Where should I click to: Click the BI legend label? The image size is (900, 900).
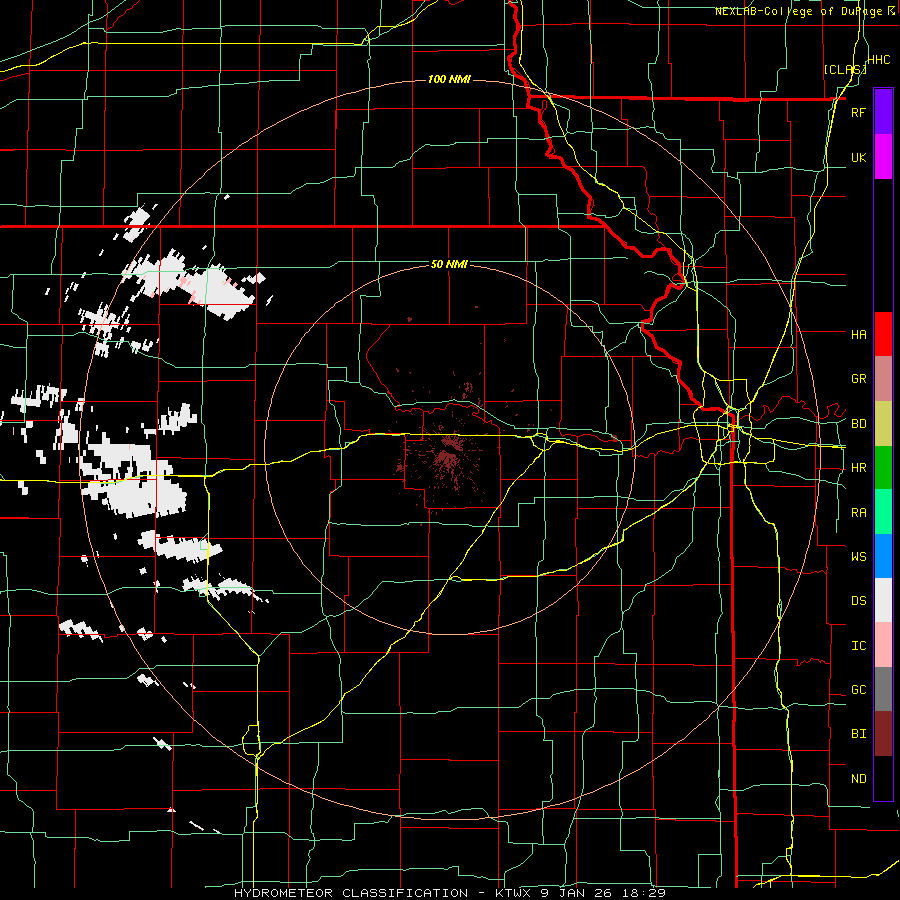[858, 734]
